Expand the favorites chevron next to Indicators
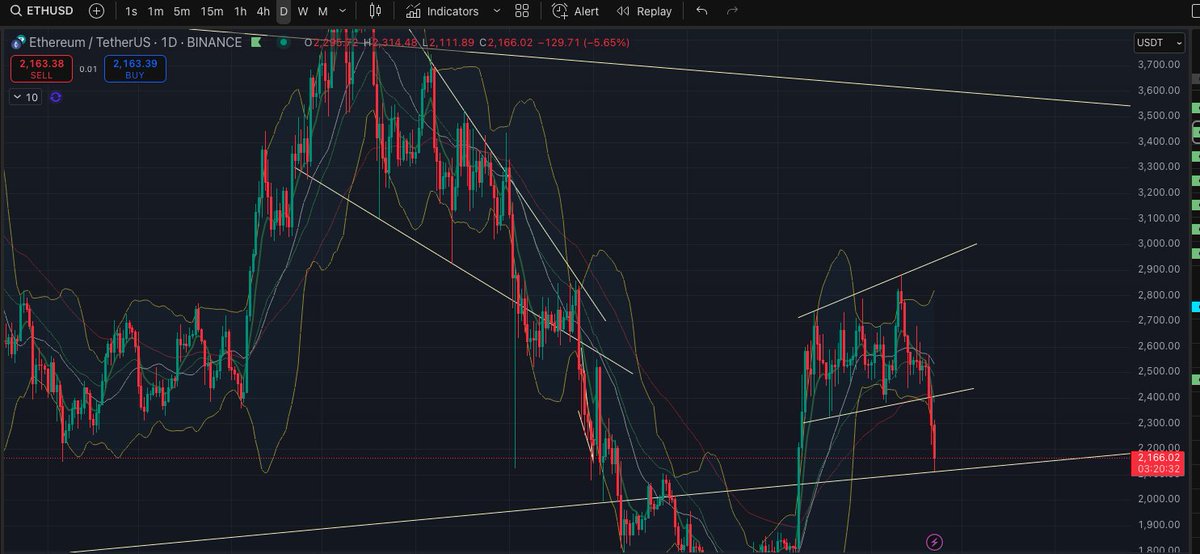The height and width of the screenshot is (554, 1200). (495, 11)
